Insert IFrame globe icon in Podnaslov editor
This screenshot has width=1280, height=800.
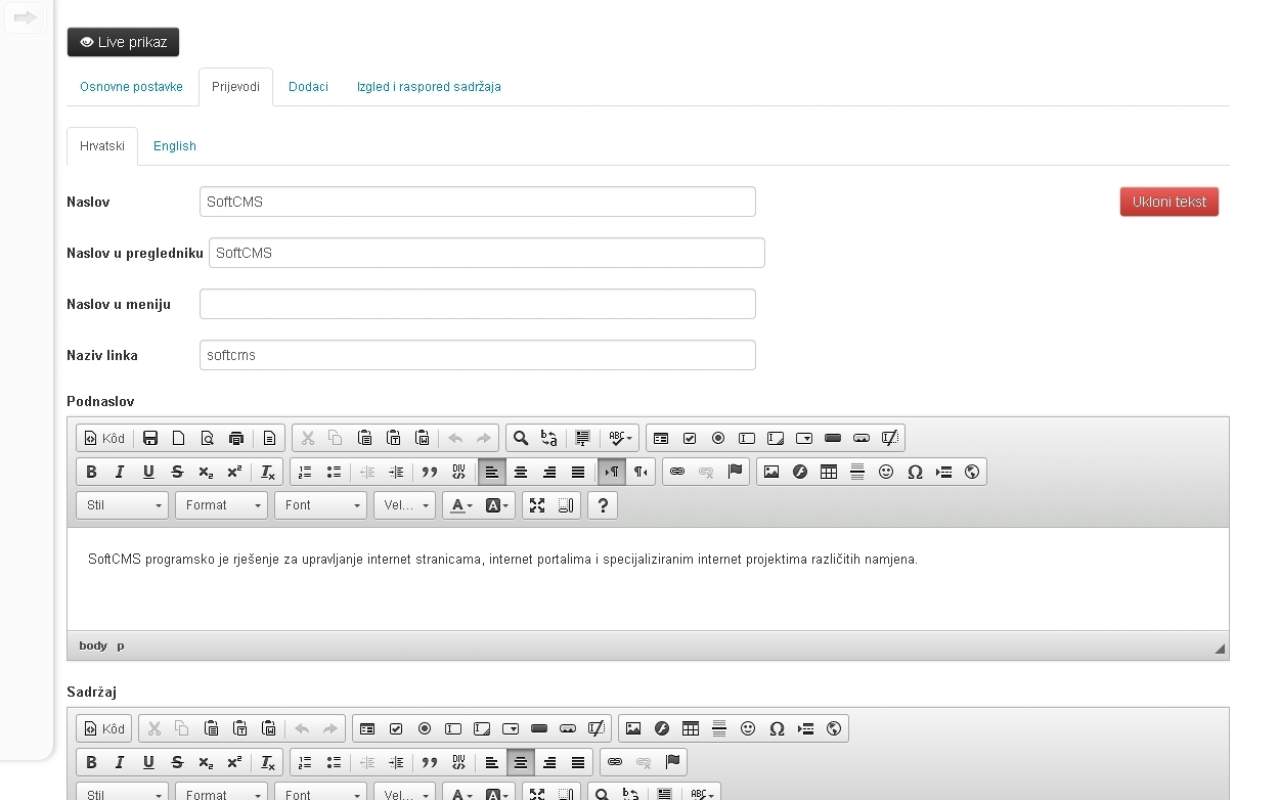tap(972, 472)
